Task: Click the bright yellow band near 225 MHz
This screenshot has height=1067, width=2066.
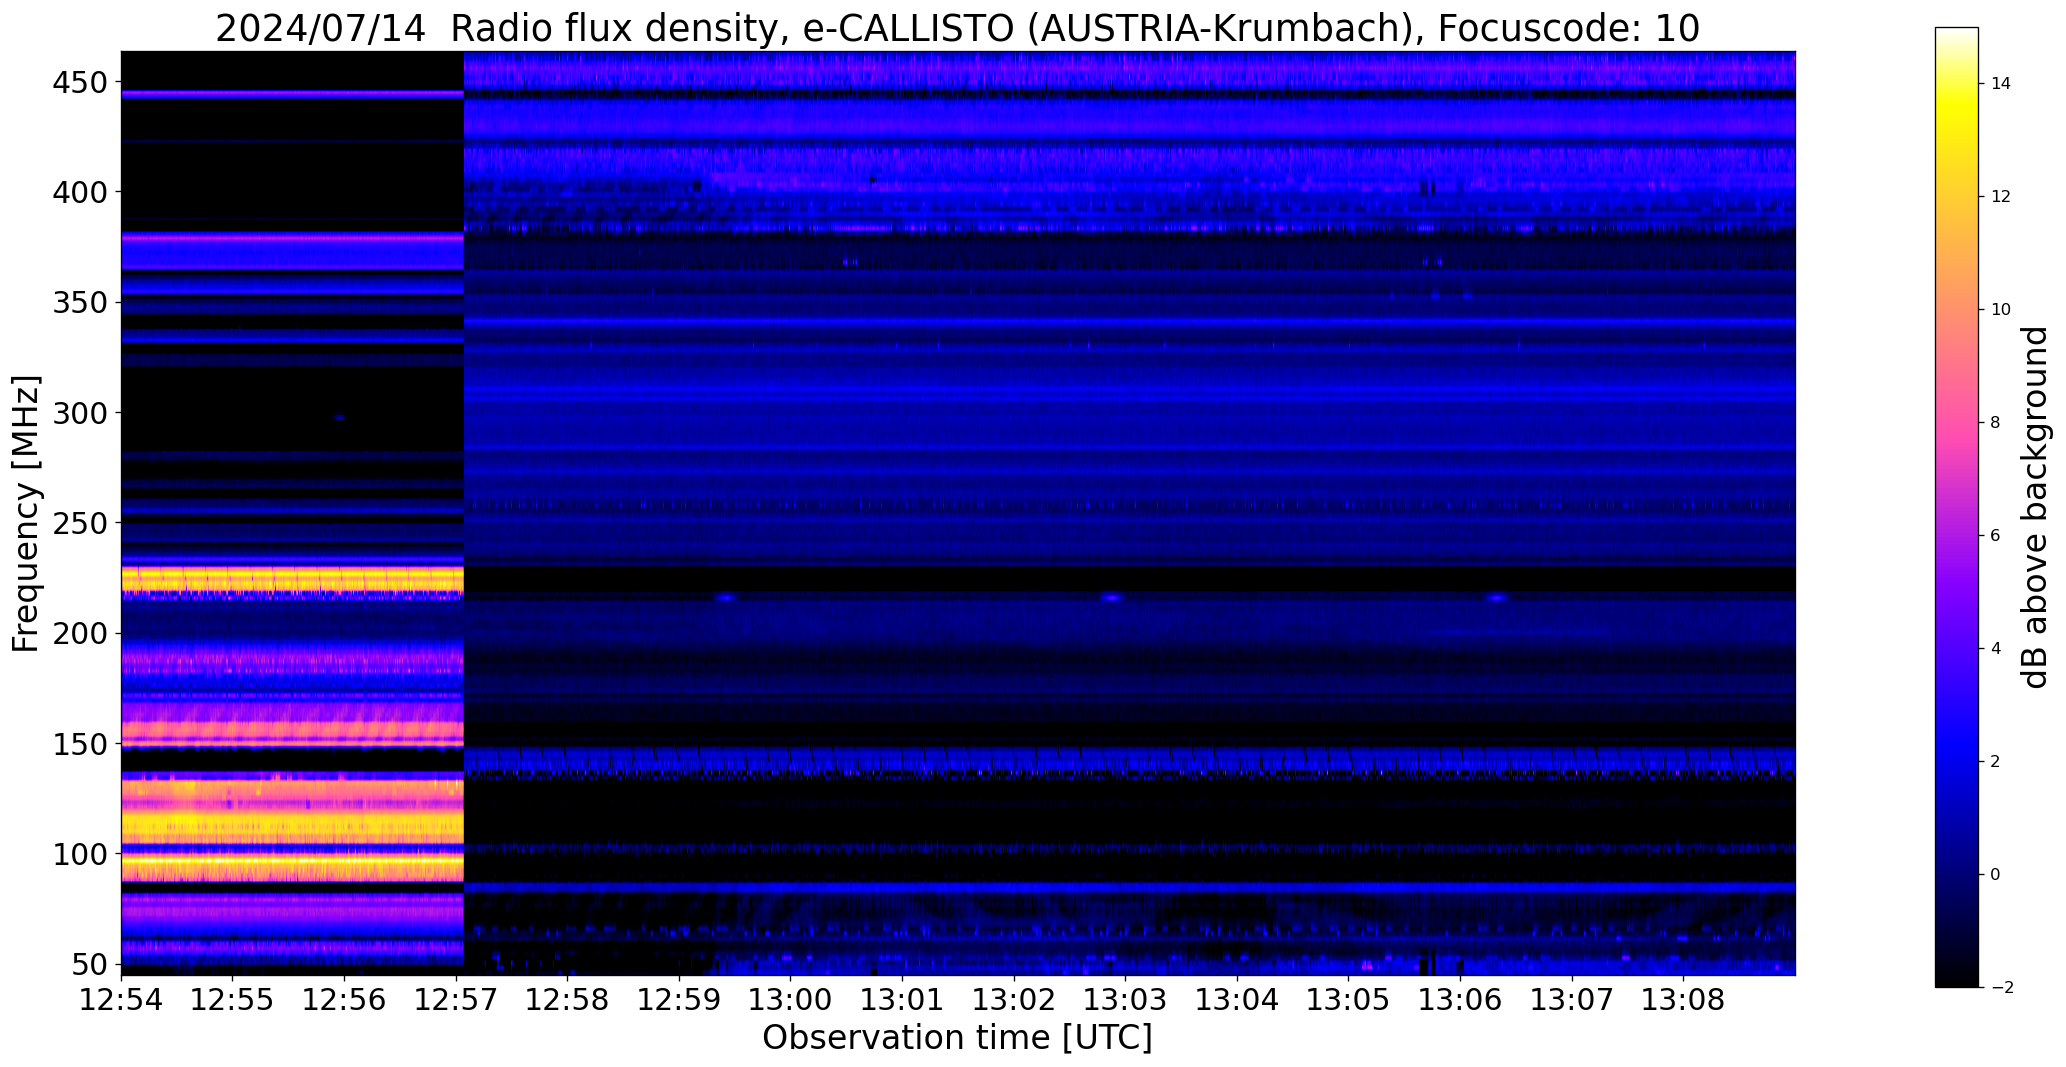Action: 292,579
